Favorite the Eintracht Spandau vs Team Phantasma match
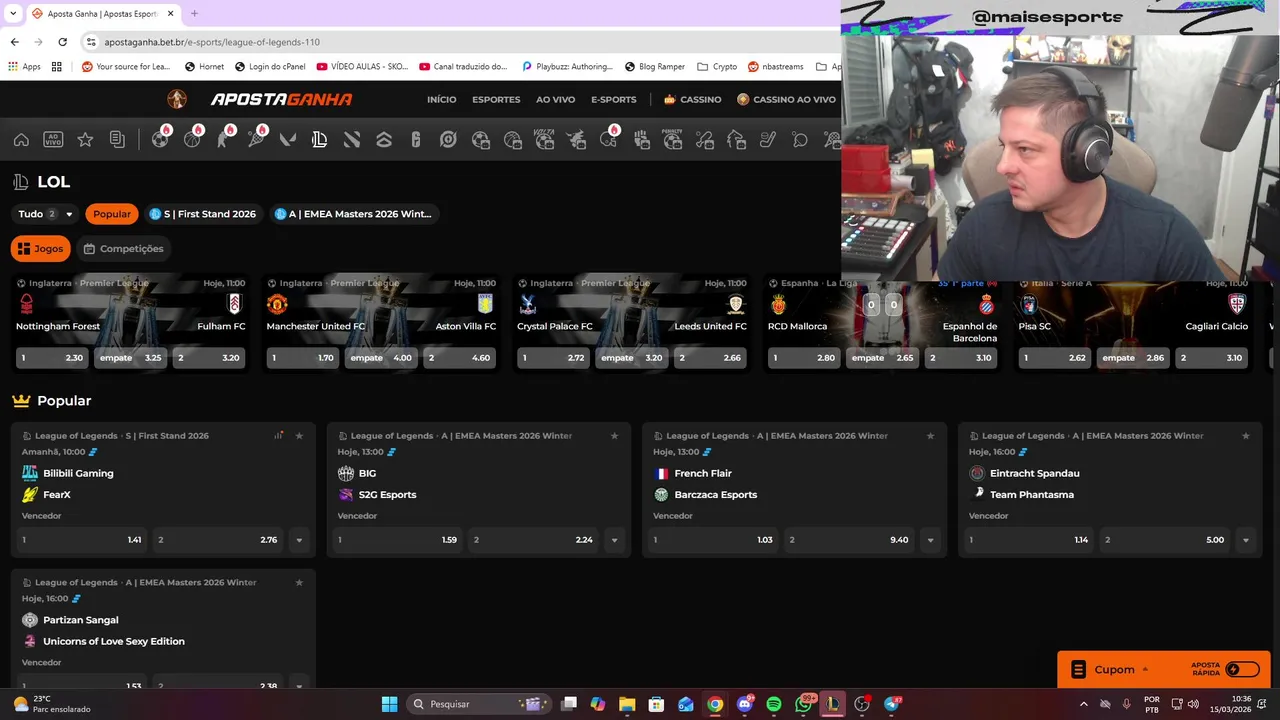This screenshot has height=720, width=1280. click(x=1246, y=436)
